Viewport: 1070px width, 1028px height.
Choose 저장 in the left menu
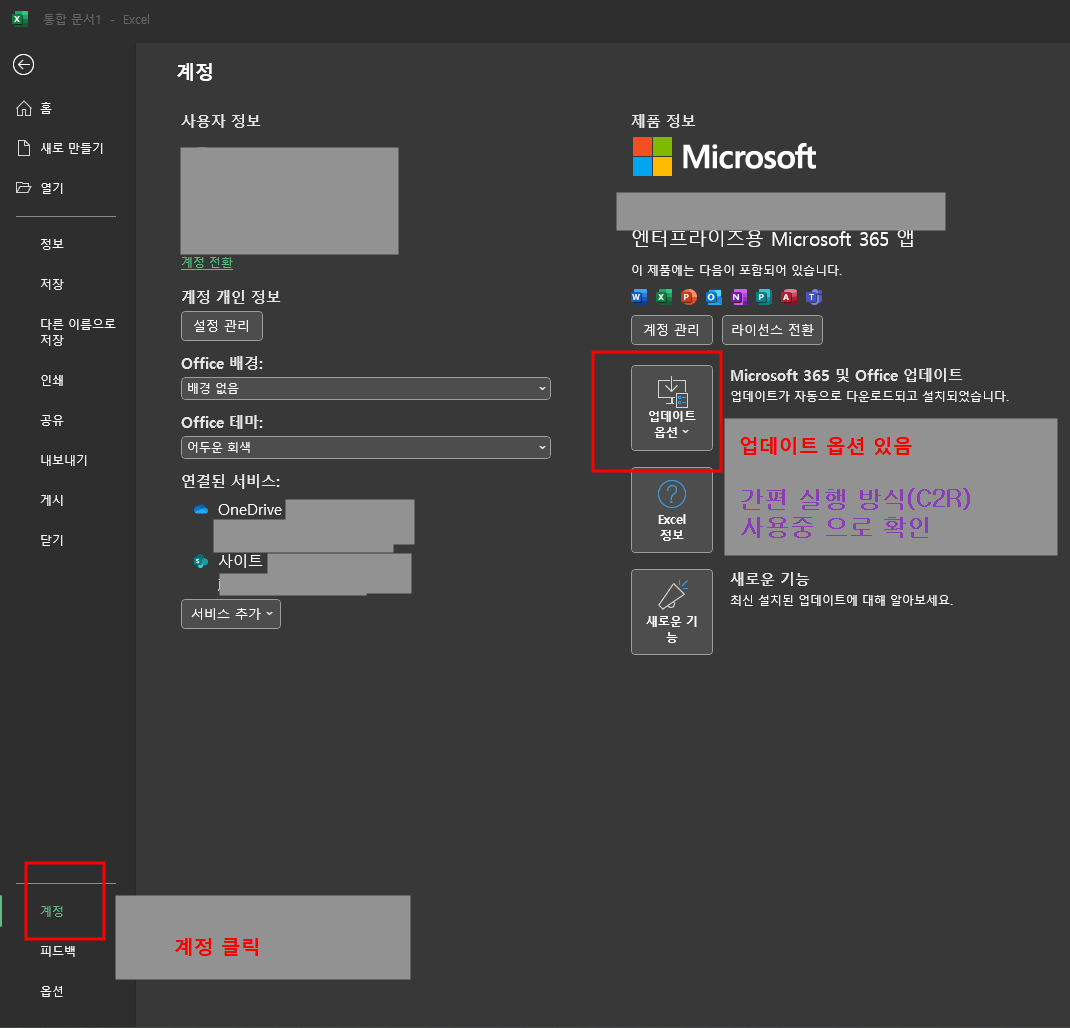[52, 284]
